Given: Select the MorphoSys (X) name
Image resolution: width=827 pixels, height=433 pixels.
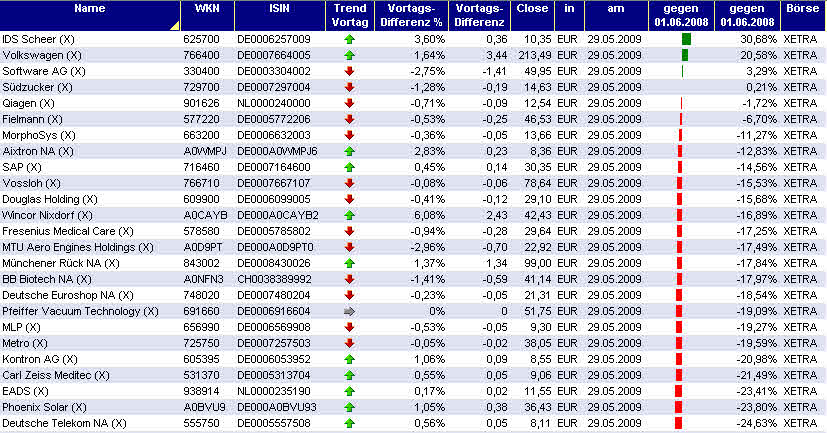Looking at the screenshot, I should [x=39, y=136].
